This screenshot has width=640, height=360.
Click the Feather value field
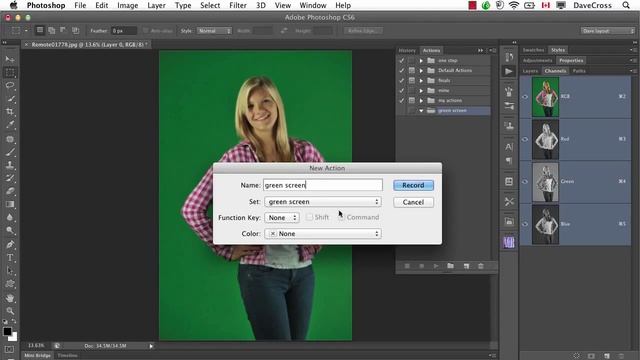click(x=124, y=31)
